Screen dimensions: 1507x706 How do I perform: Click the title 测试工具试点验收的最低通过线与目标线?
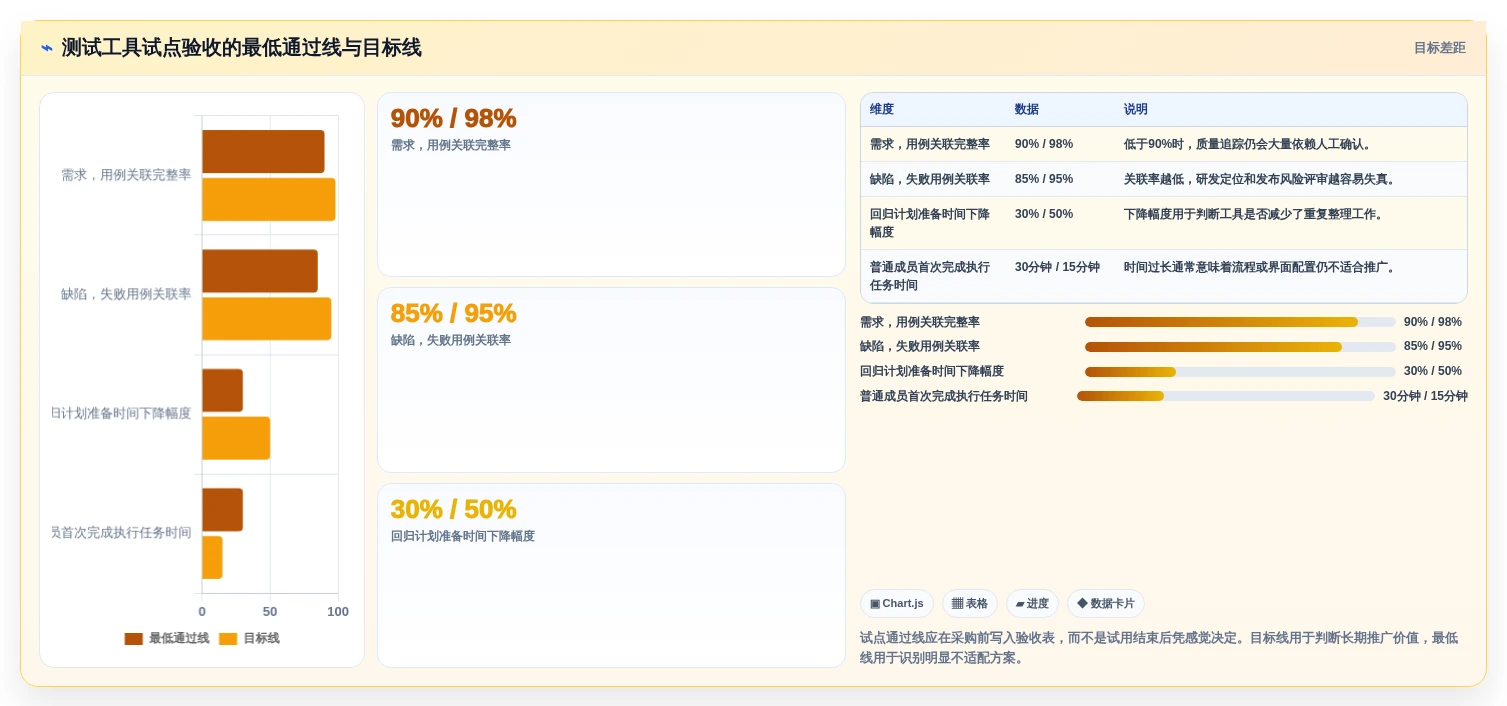242,48
